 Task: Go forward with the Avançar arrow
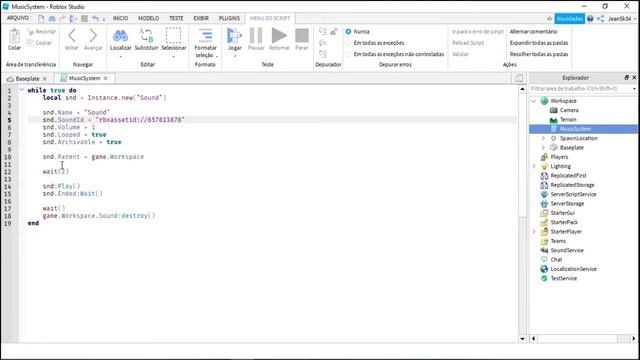click(93, 36)
